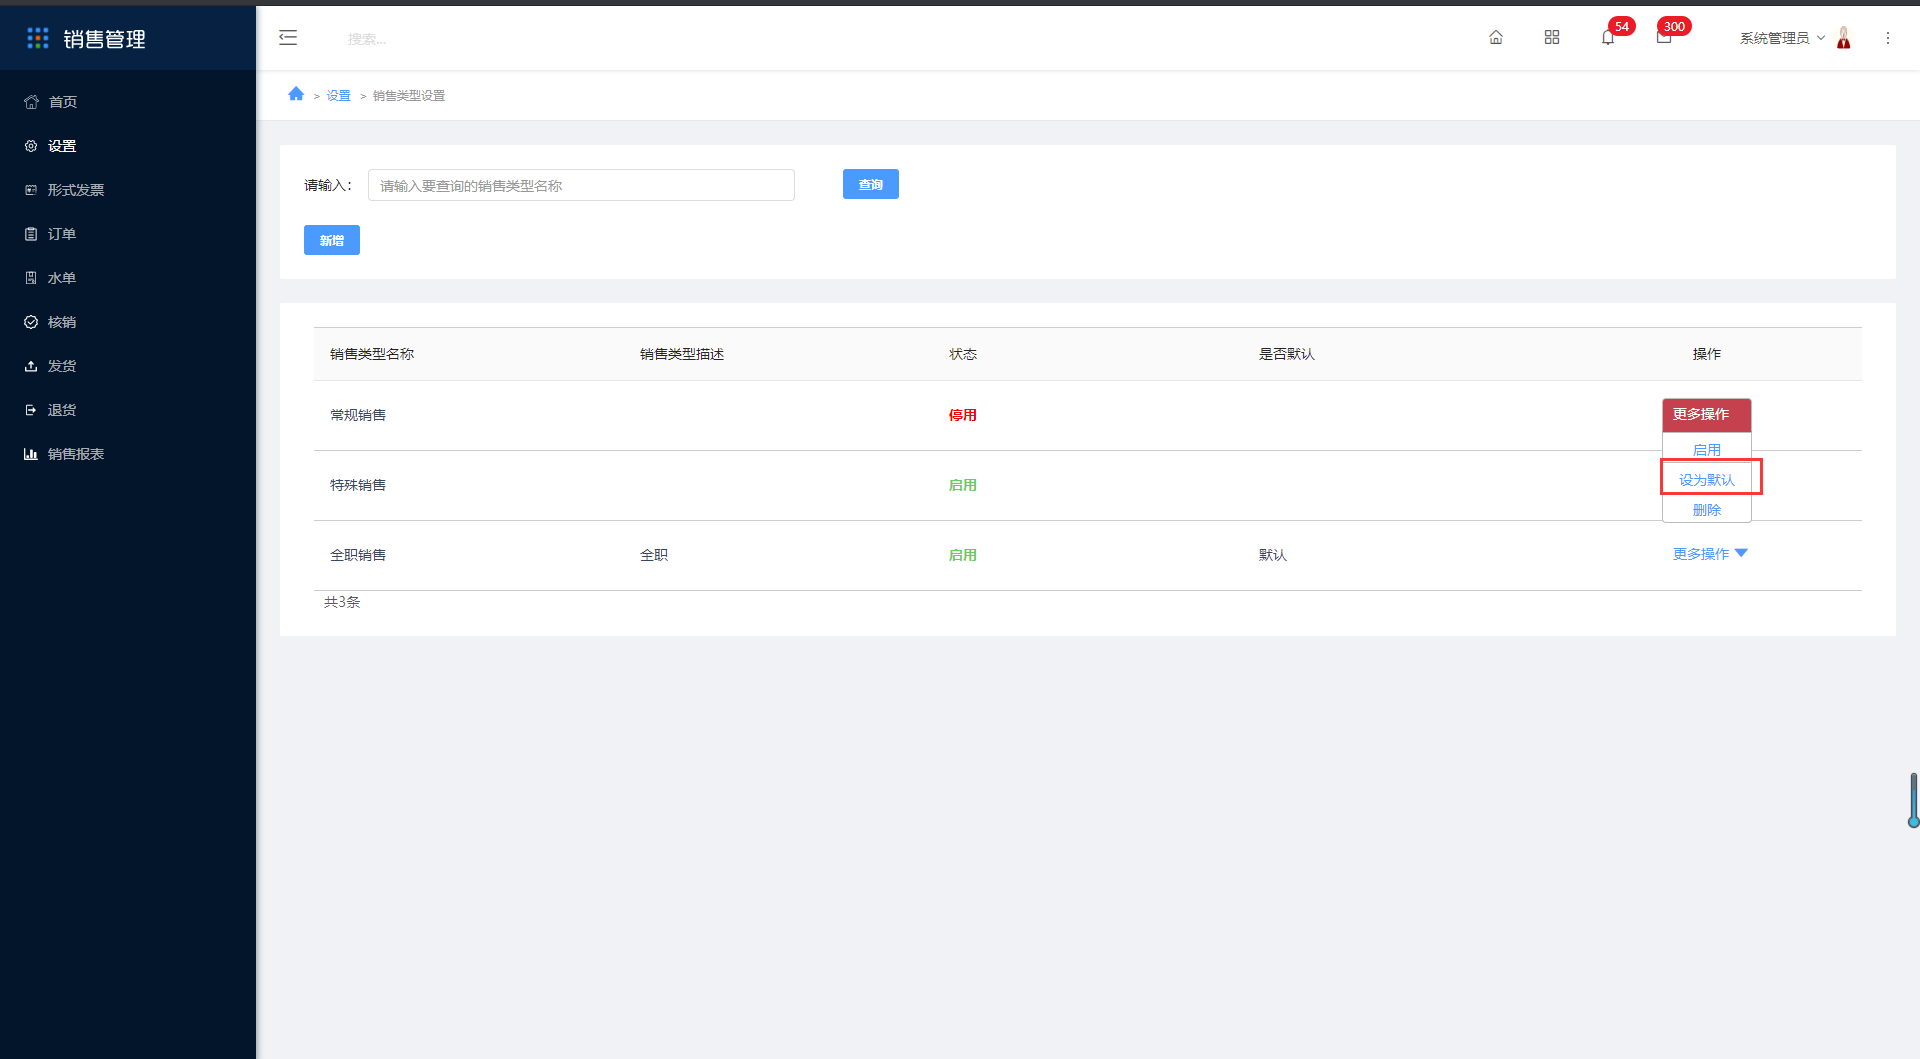This screenshot has height=1059, width=1920.
Task: Click the 共3条 total count text
Action: pyautogui.click(x=342, y=602)
